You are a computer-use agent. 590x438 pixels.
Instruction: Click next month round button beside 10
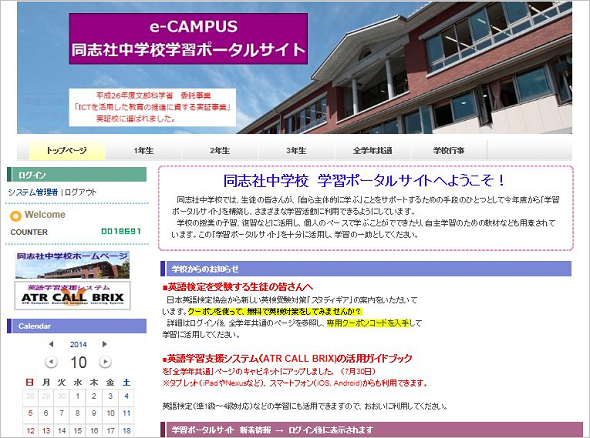105,362
